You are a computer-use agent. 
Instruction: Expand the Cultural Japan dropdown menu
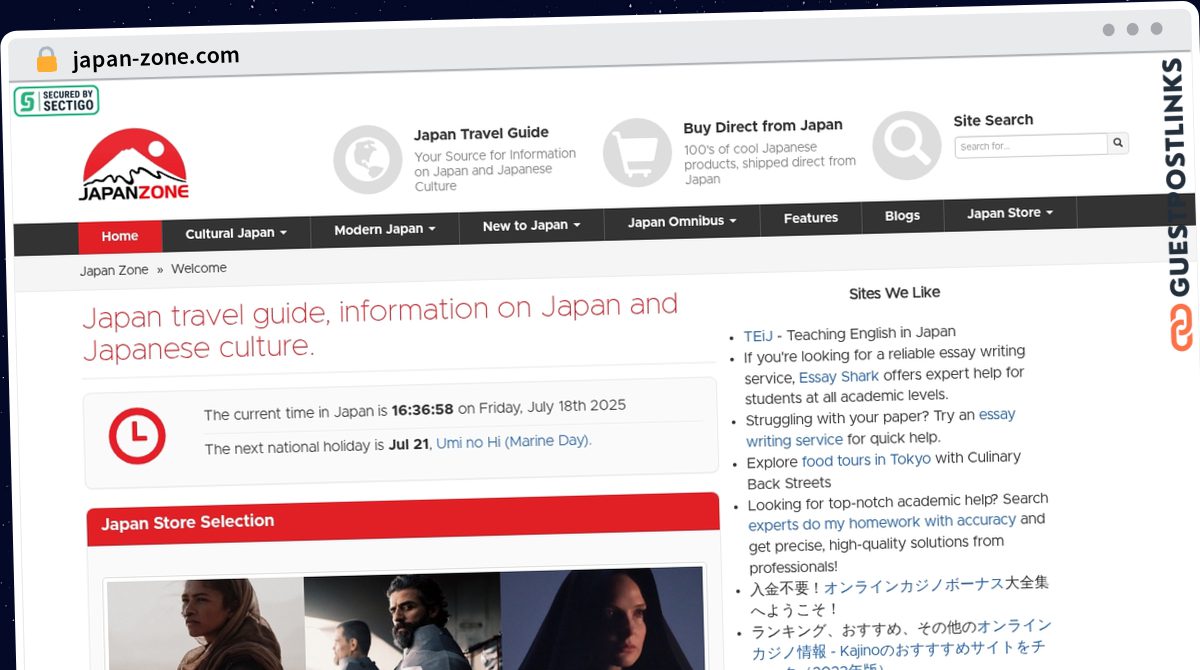click(236, 233)
